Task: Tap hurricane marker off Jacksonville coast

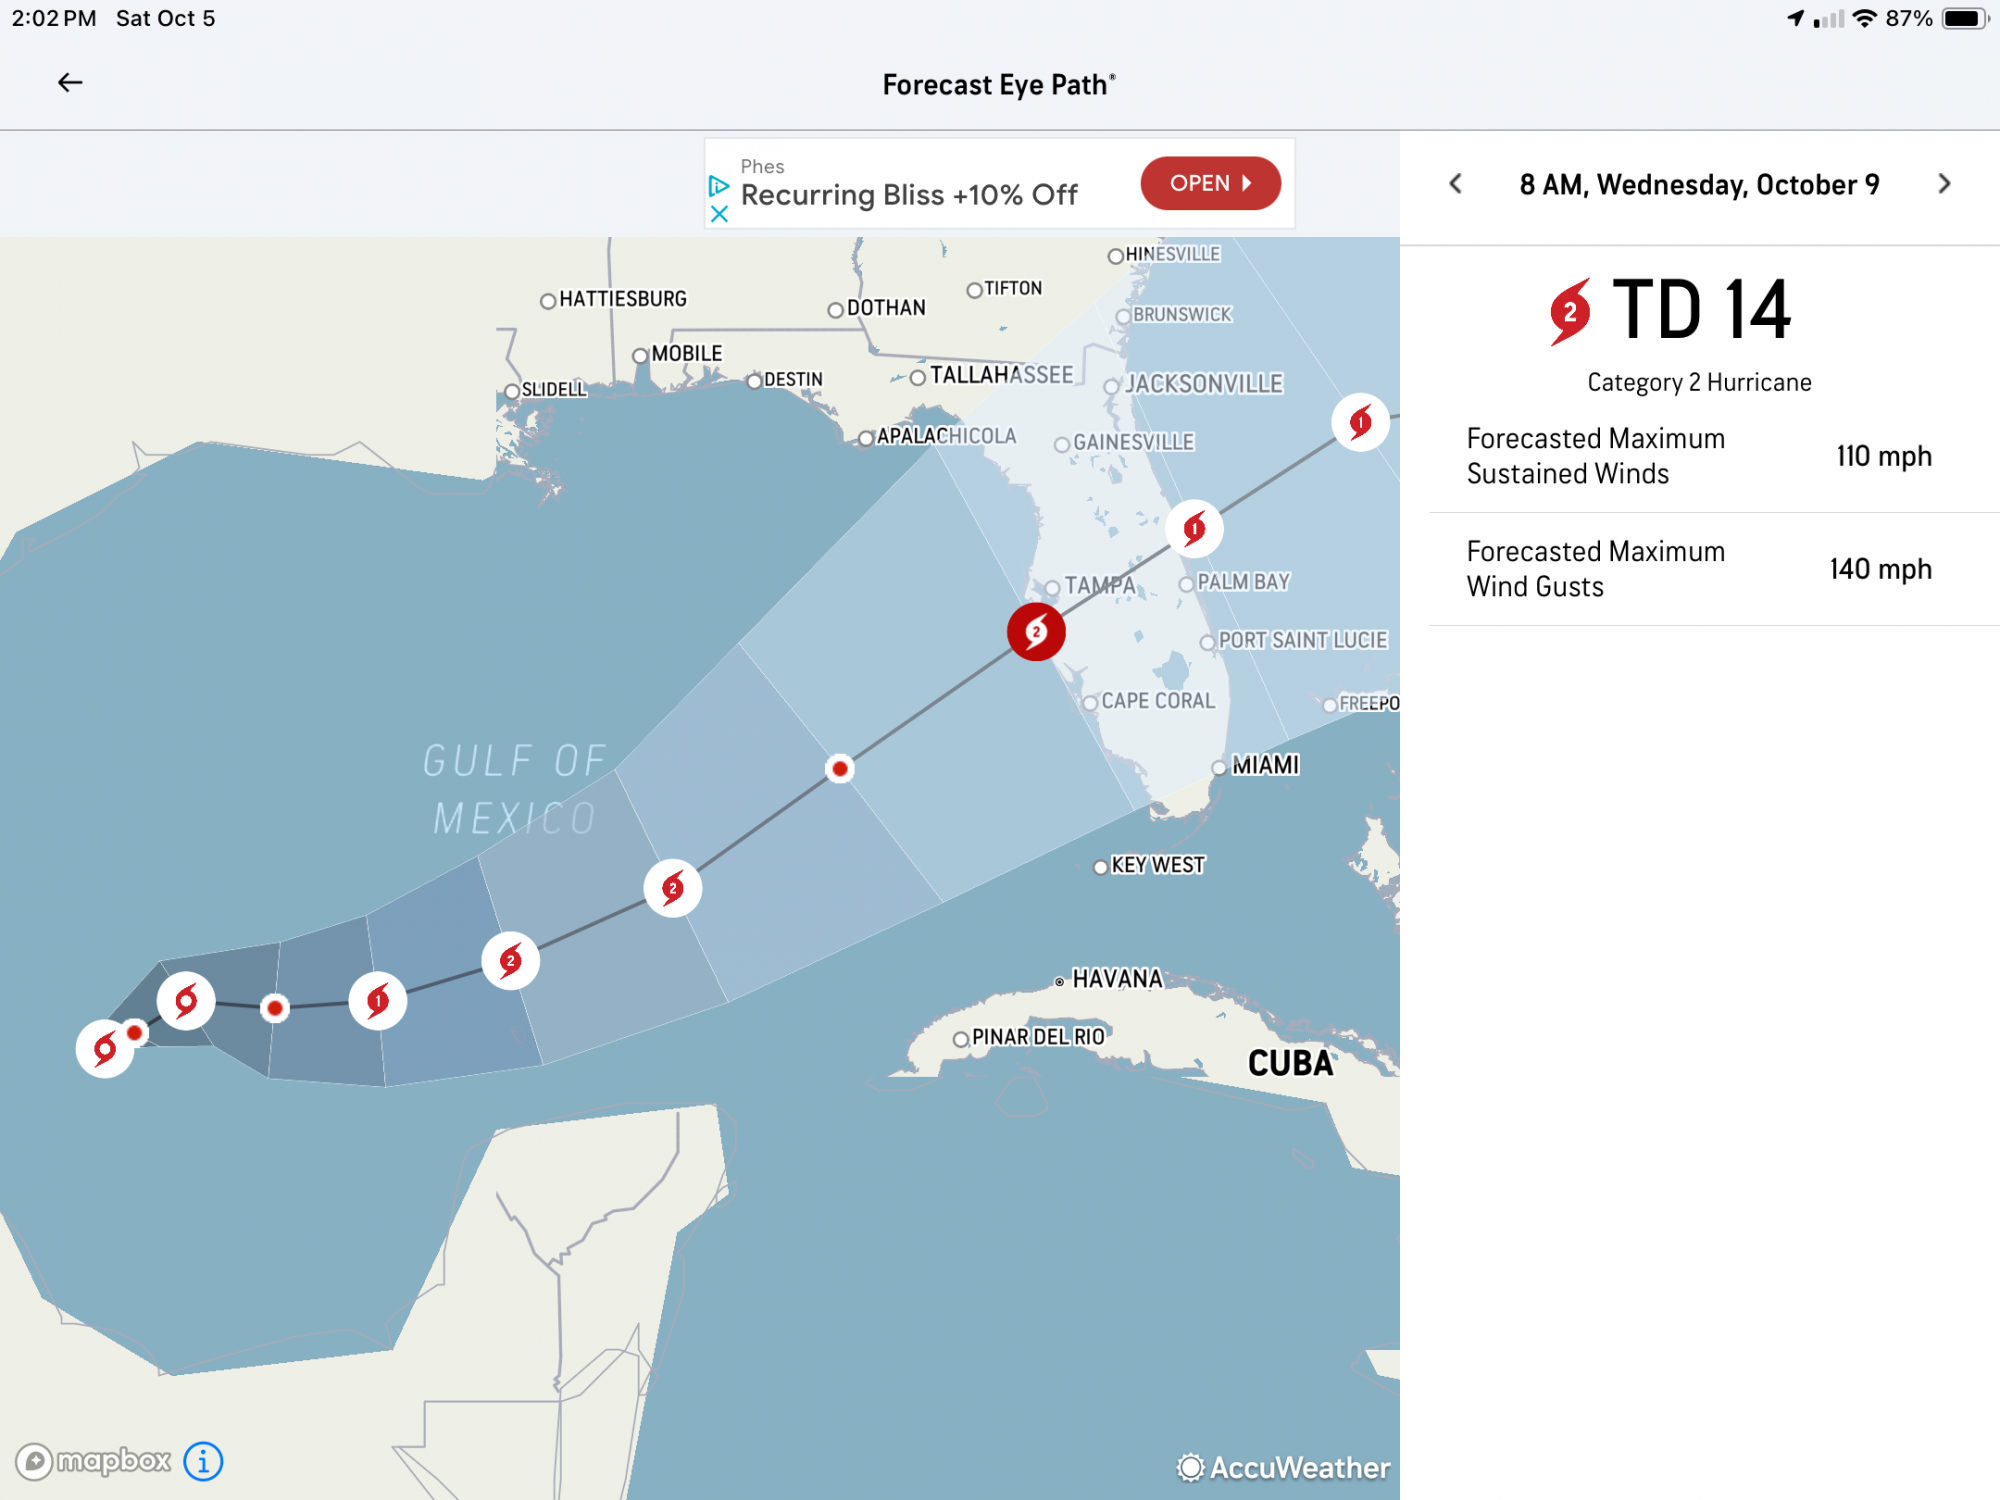Action: [x=1360, y=422]
